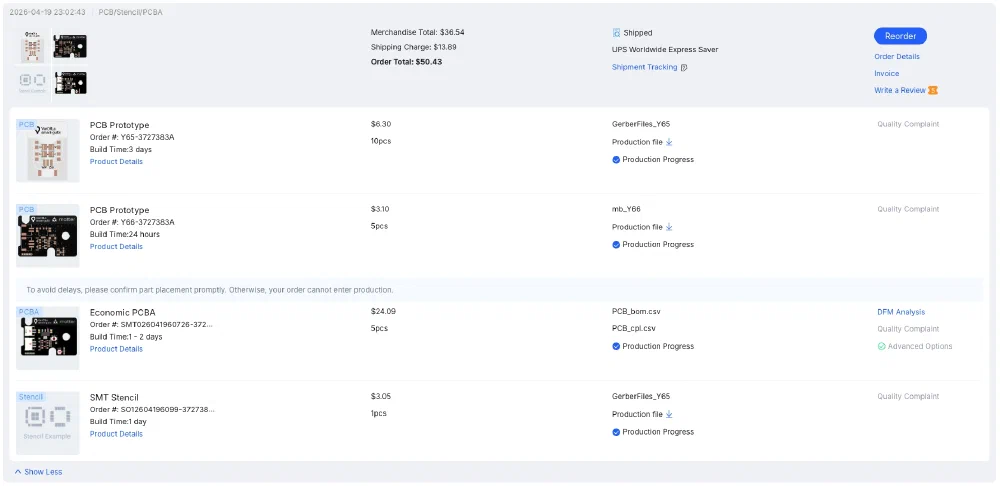The height and width of the screenshot is (486, 1000).
Task: Open Product Details for order Y65-3727383A
Action: click(x=116, y=162)
